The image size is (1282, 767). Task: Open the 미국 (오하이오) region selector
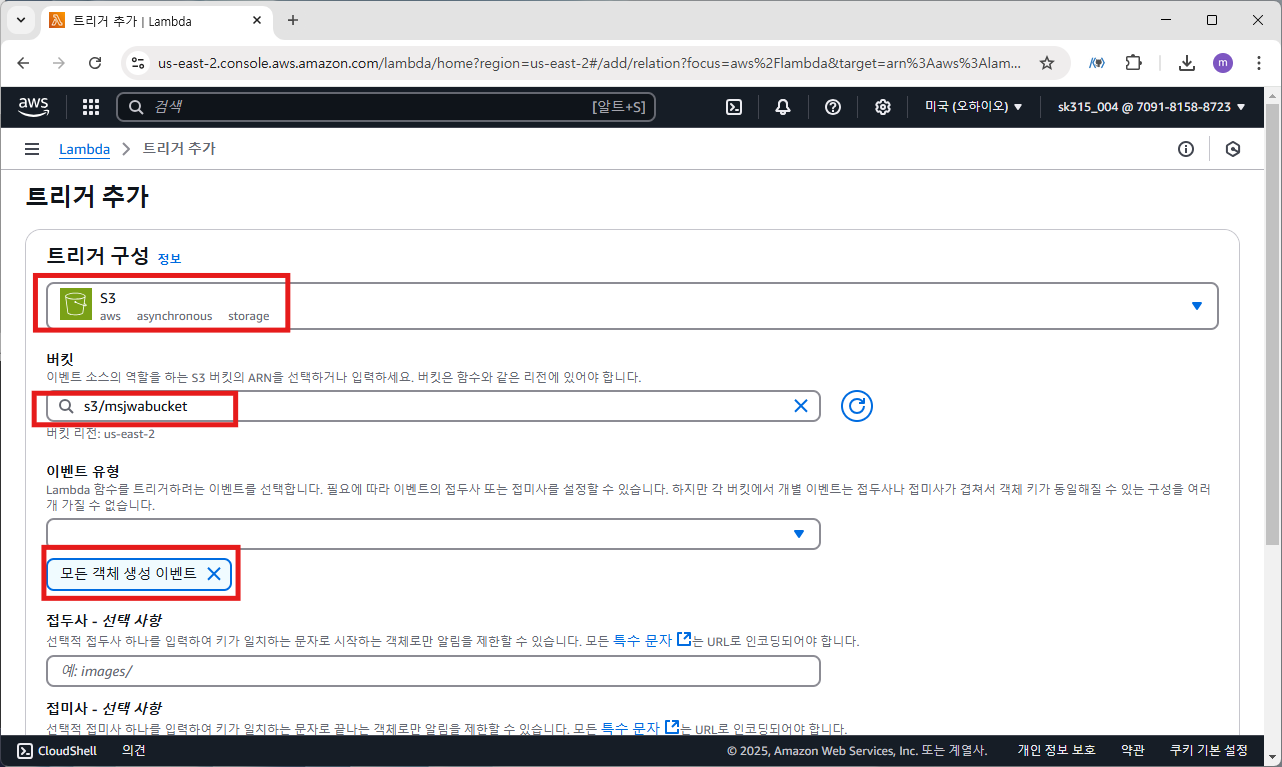(973, 107)
